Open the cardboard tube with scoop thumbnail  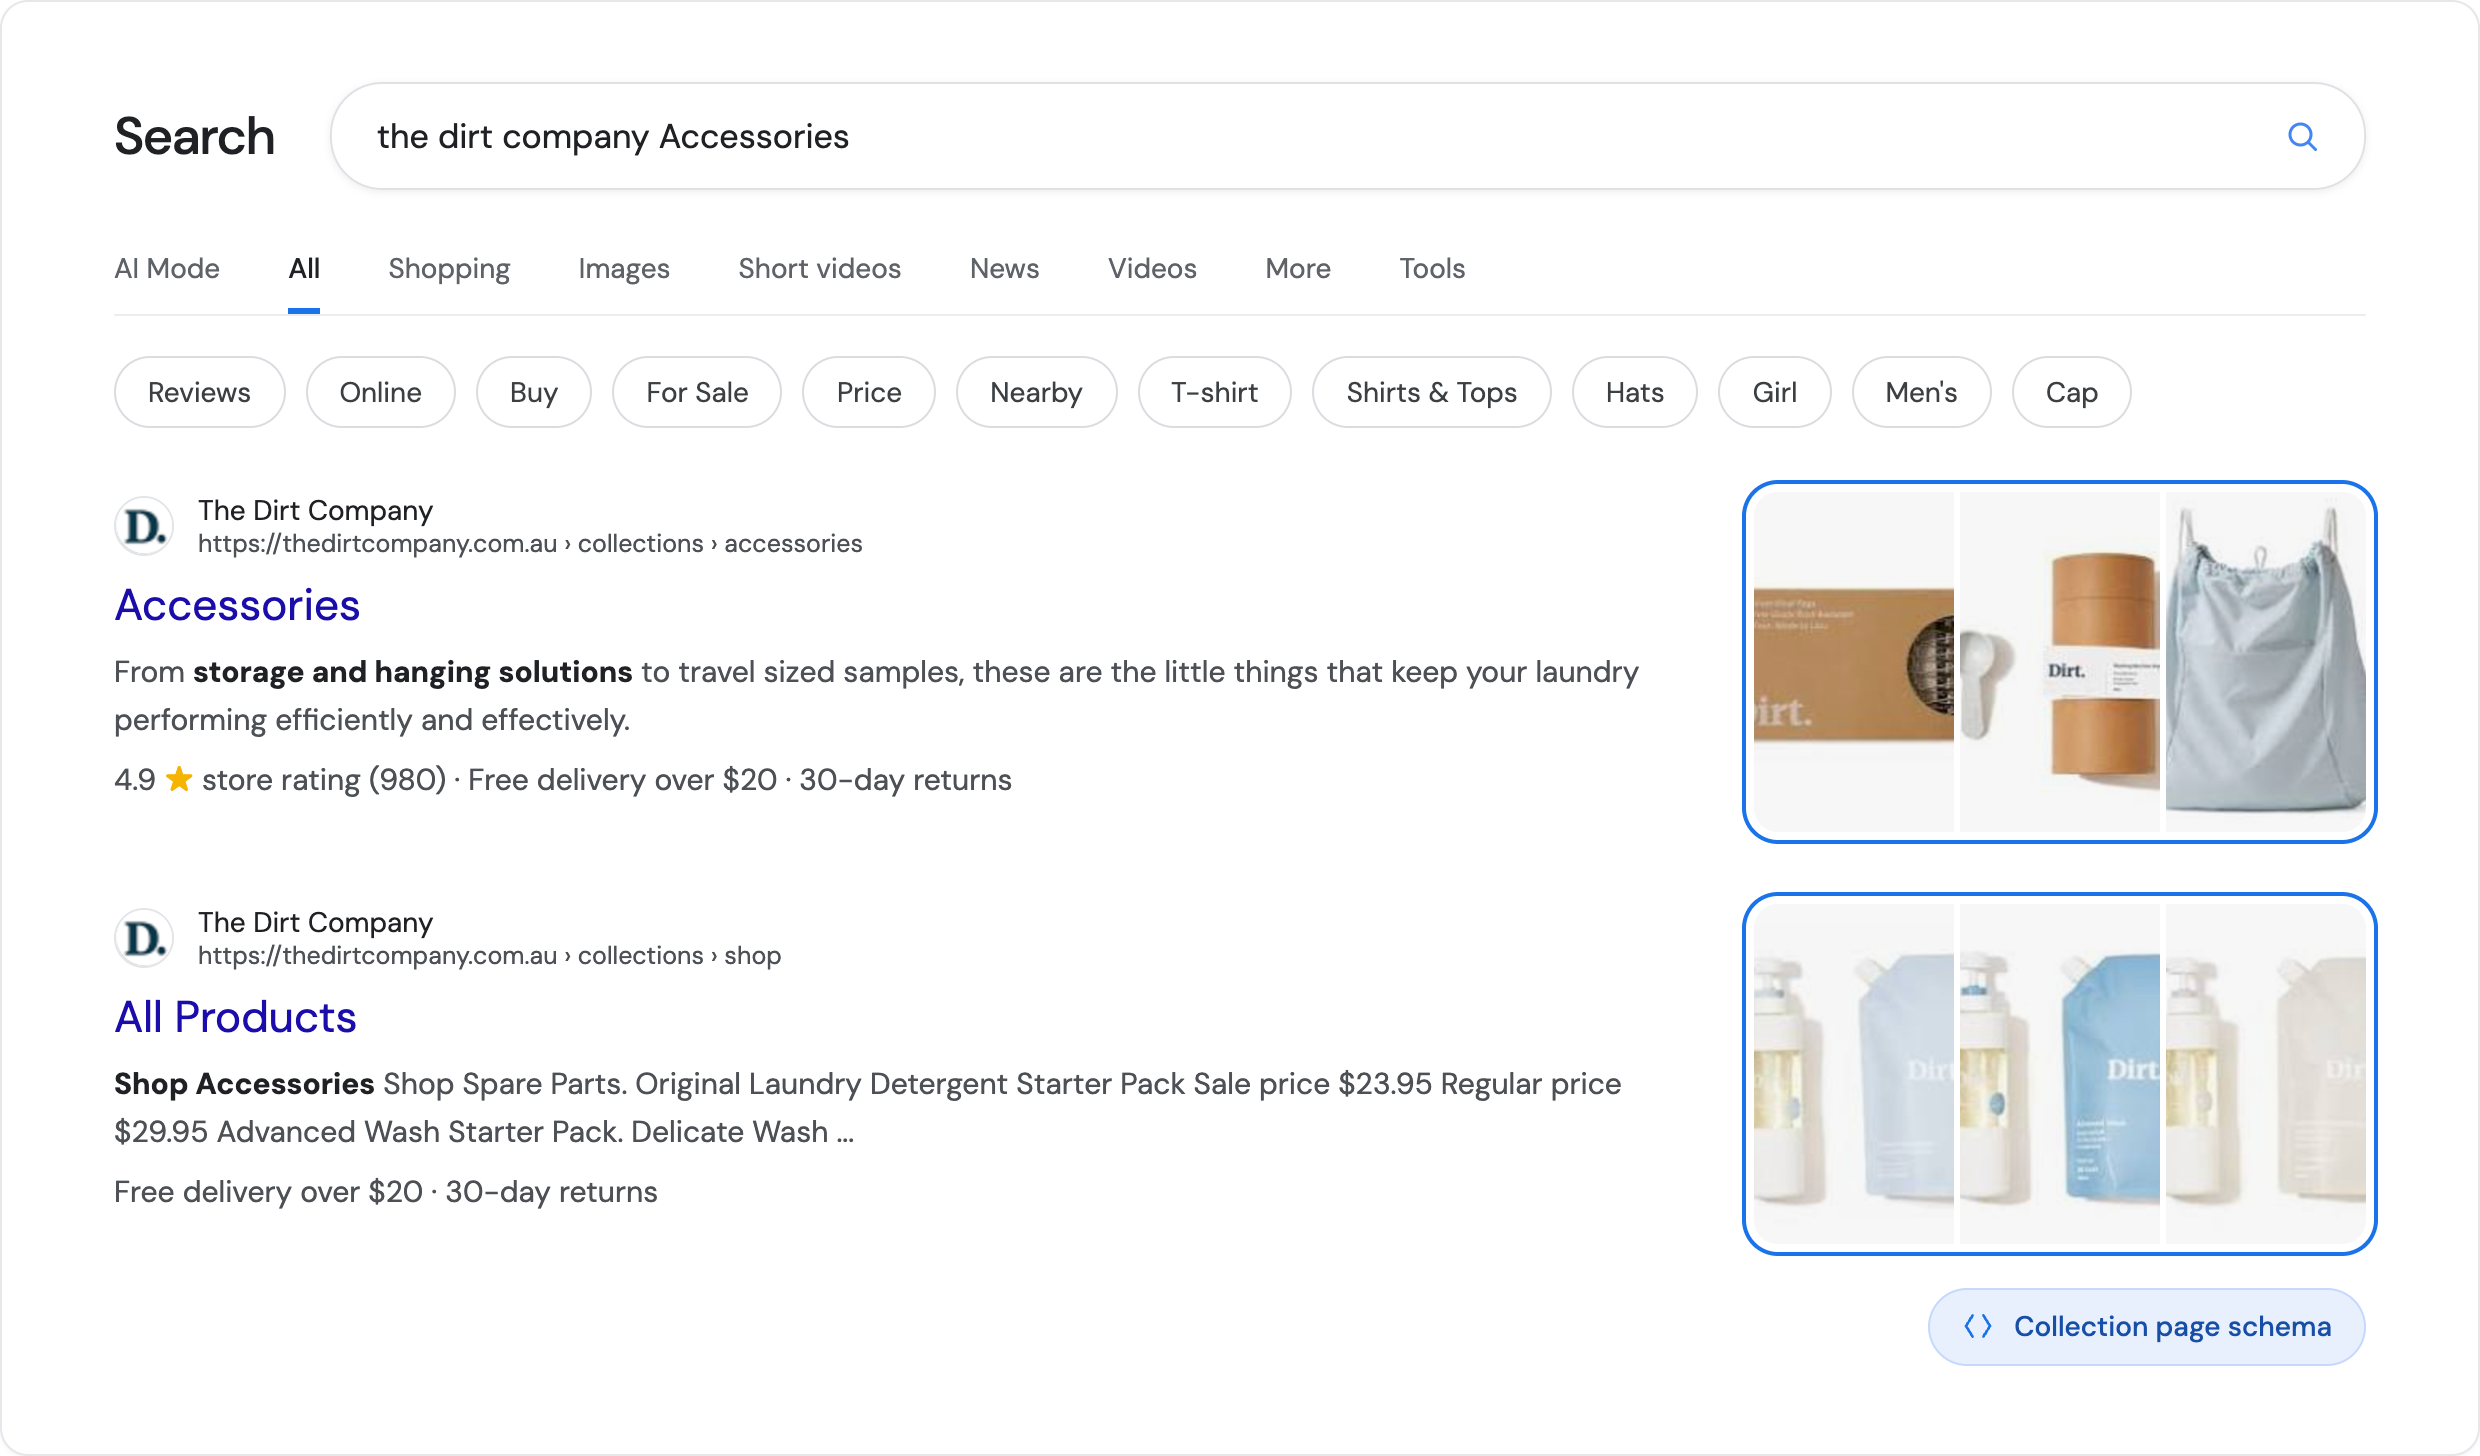2060,662
